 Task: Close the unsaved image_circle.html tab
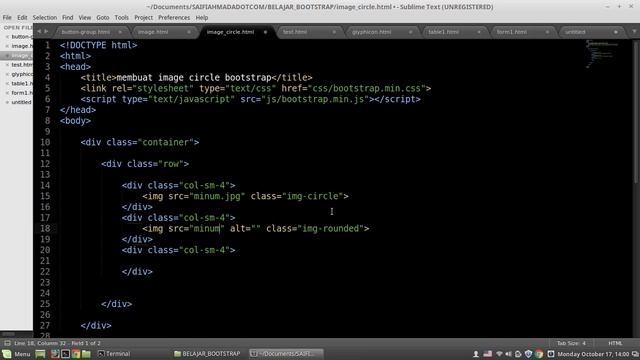[x=265, y=32]
